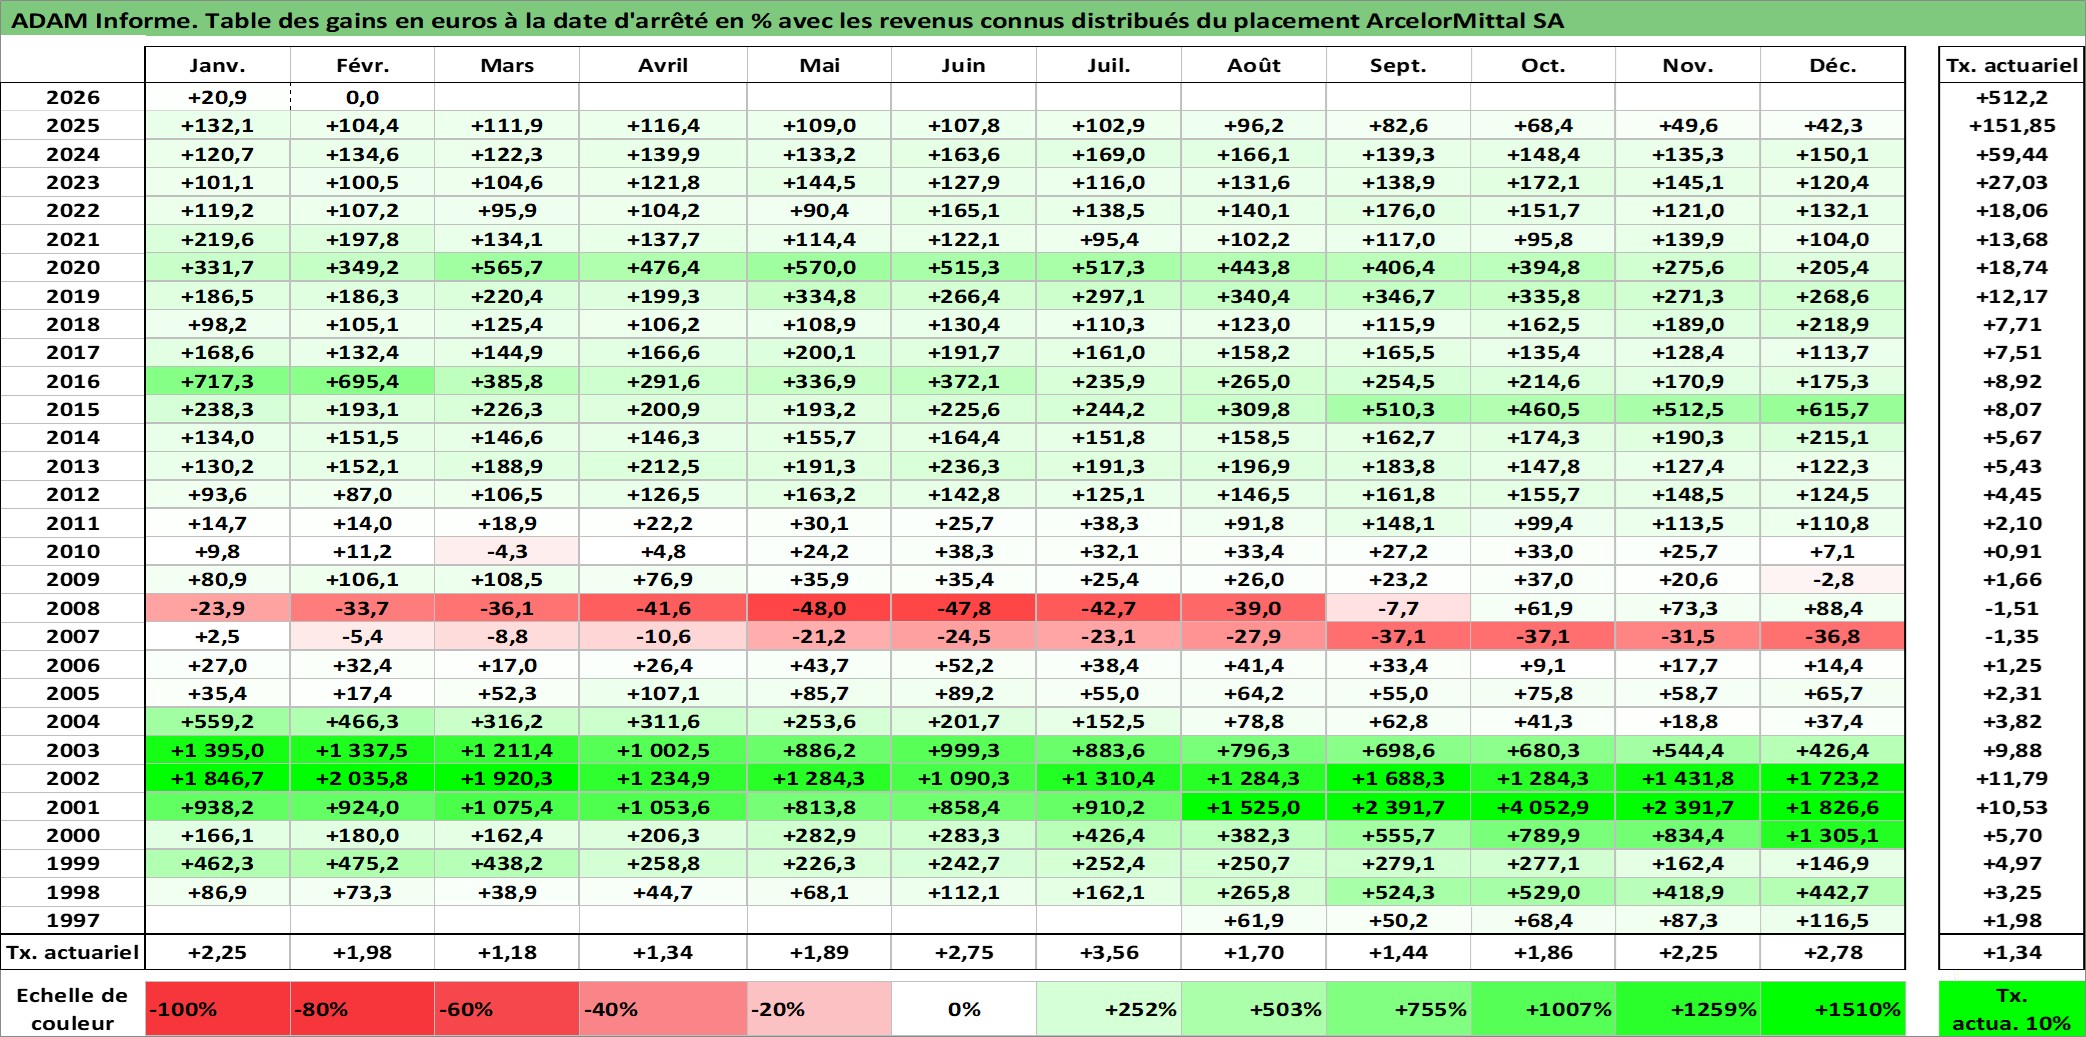Select the ADAM Informe table title bar
The width and height of the screenshot is (2086, 1037).
[1043, 19]
